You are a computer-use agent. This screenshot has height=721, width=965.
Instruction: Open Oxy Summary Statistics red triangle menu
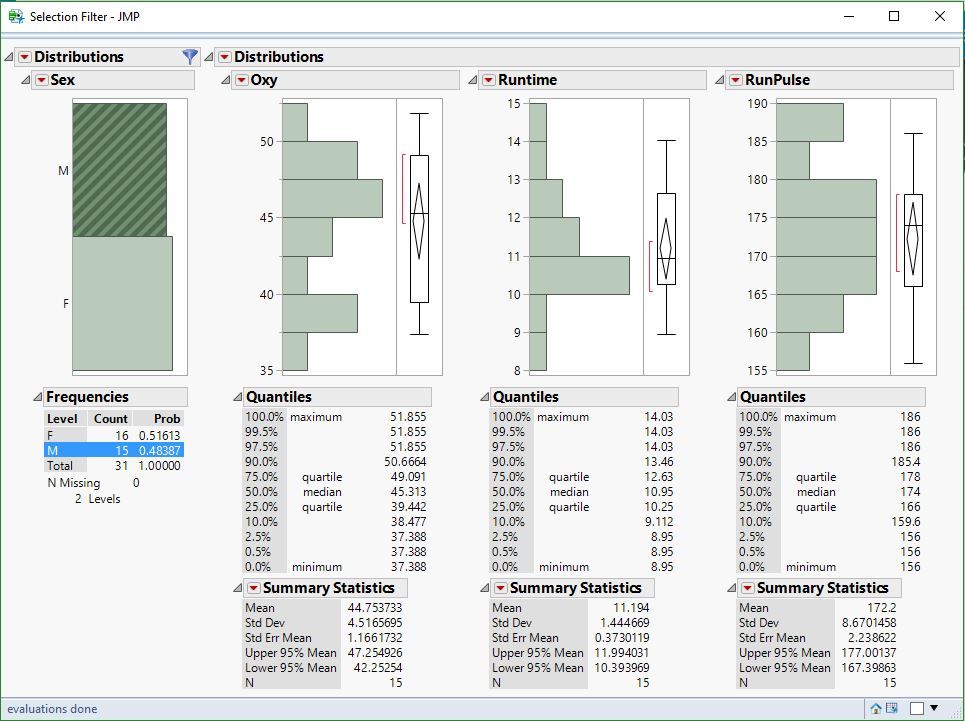(254, 588)
